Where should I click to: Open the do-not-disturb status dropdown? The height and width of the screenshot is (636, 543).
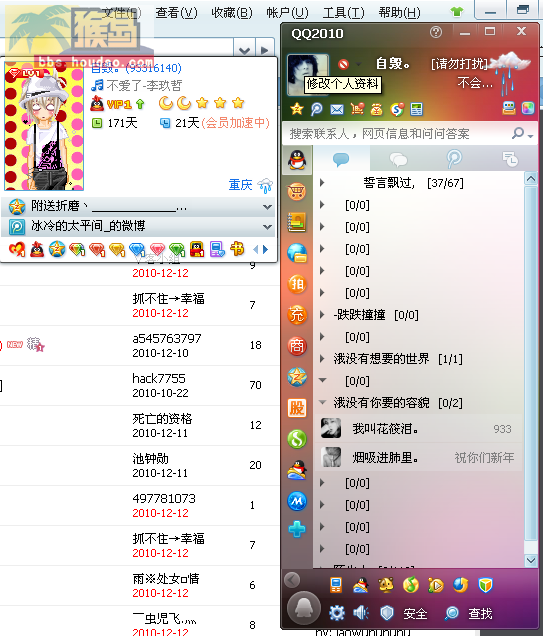(x=358, y=64)
